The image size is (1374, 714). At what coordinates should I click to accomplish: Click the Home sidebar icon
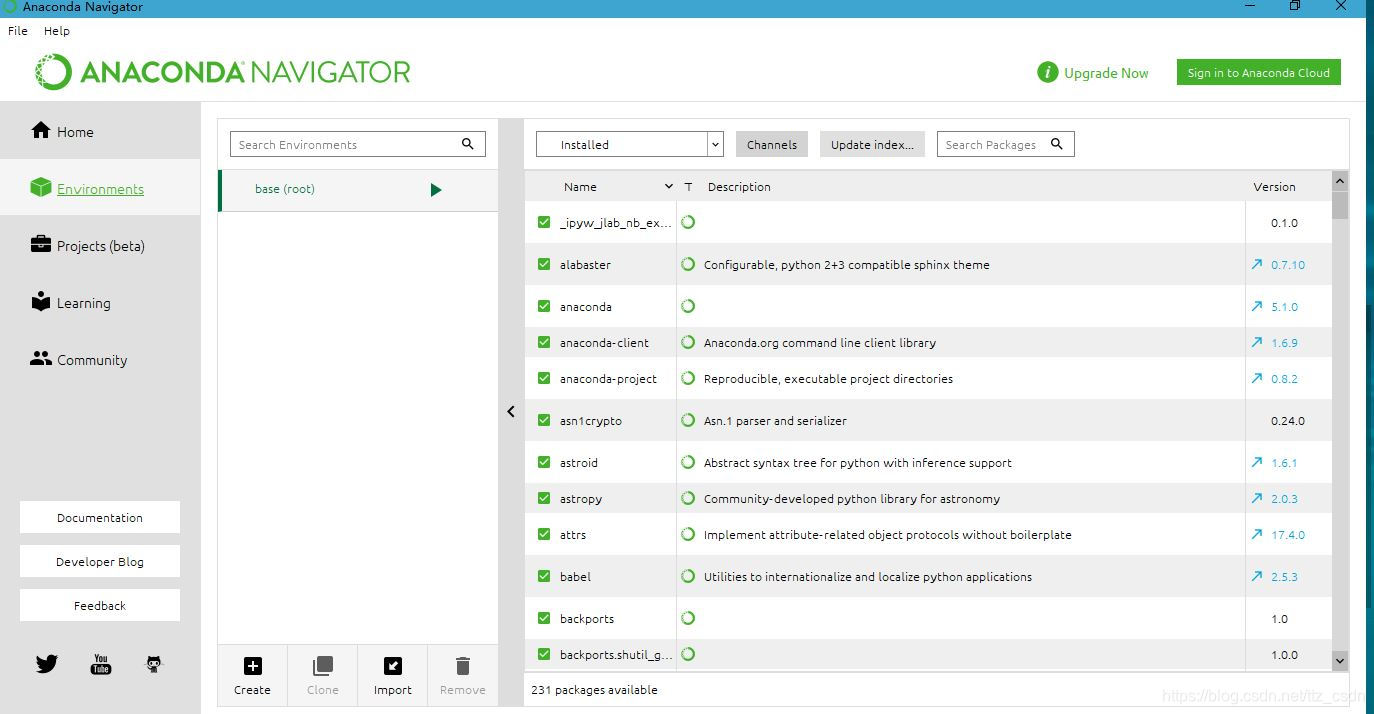pyautogui.click(x=41, y=130)
